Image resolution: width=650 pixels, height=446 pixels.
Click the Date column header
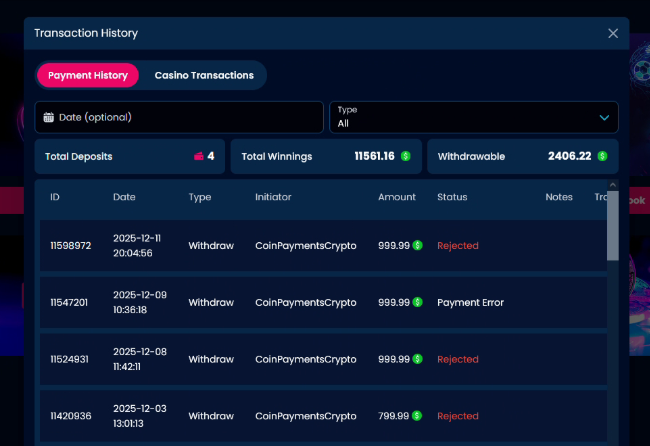124,197
